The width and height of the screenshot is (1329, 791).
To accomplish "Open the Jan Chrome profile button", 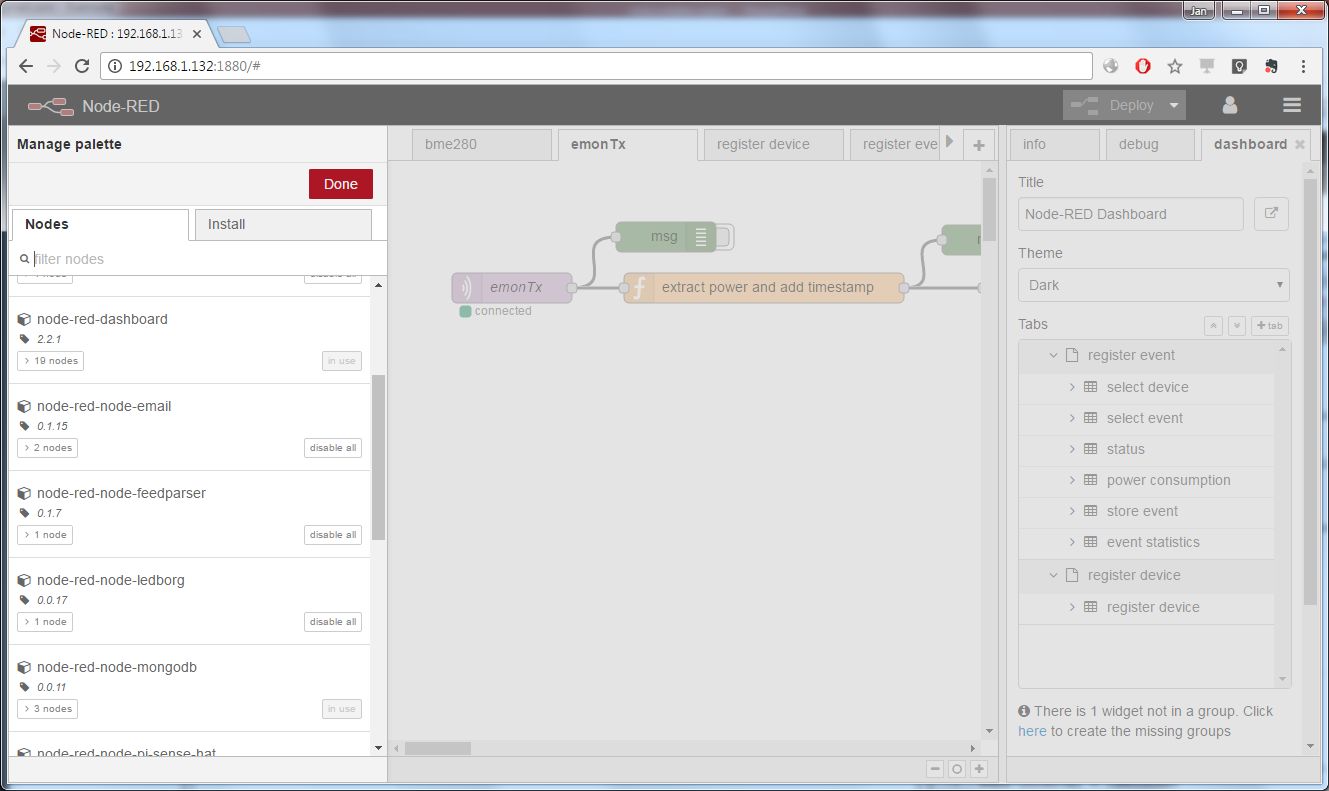I will [x=1198, y=11].
